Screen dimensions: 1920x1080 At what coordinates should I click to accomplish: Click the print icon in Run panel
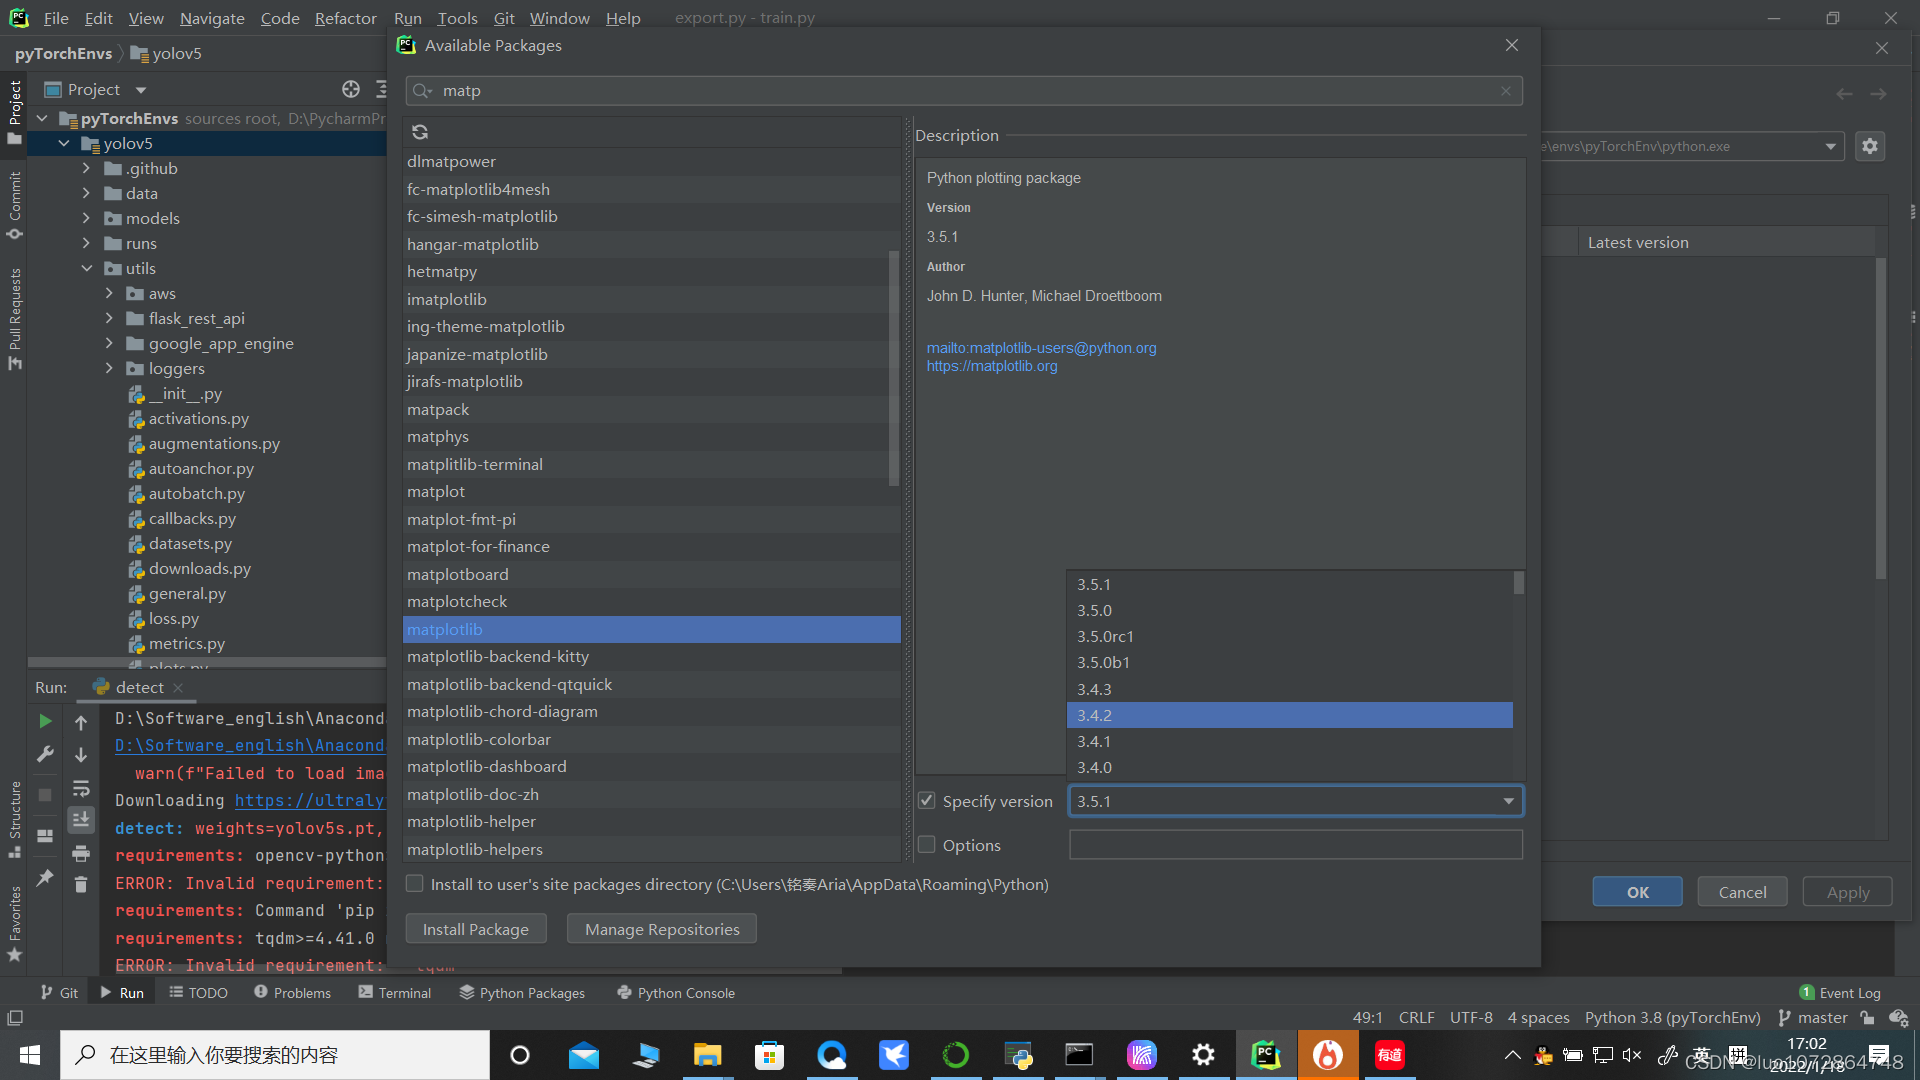click(81, 853)
